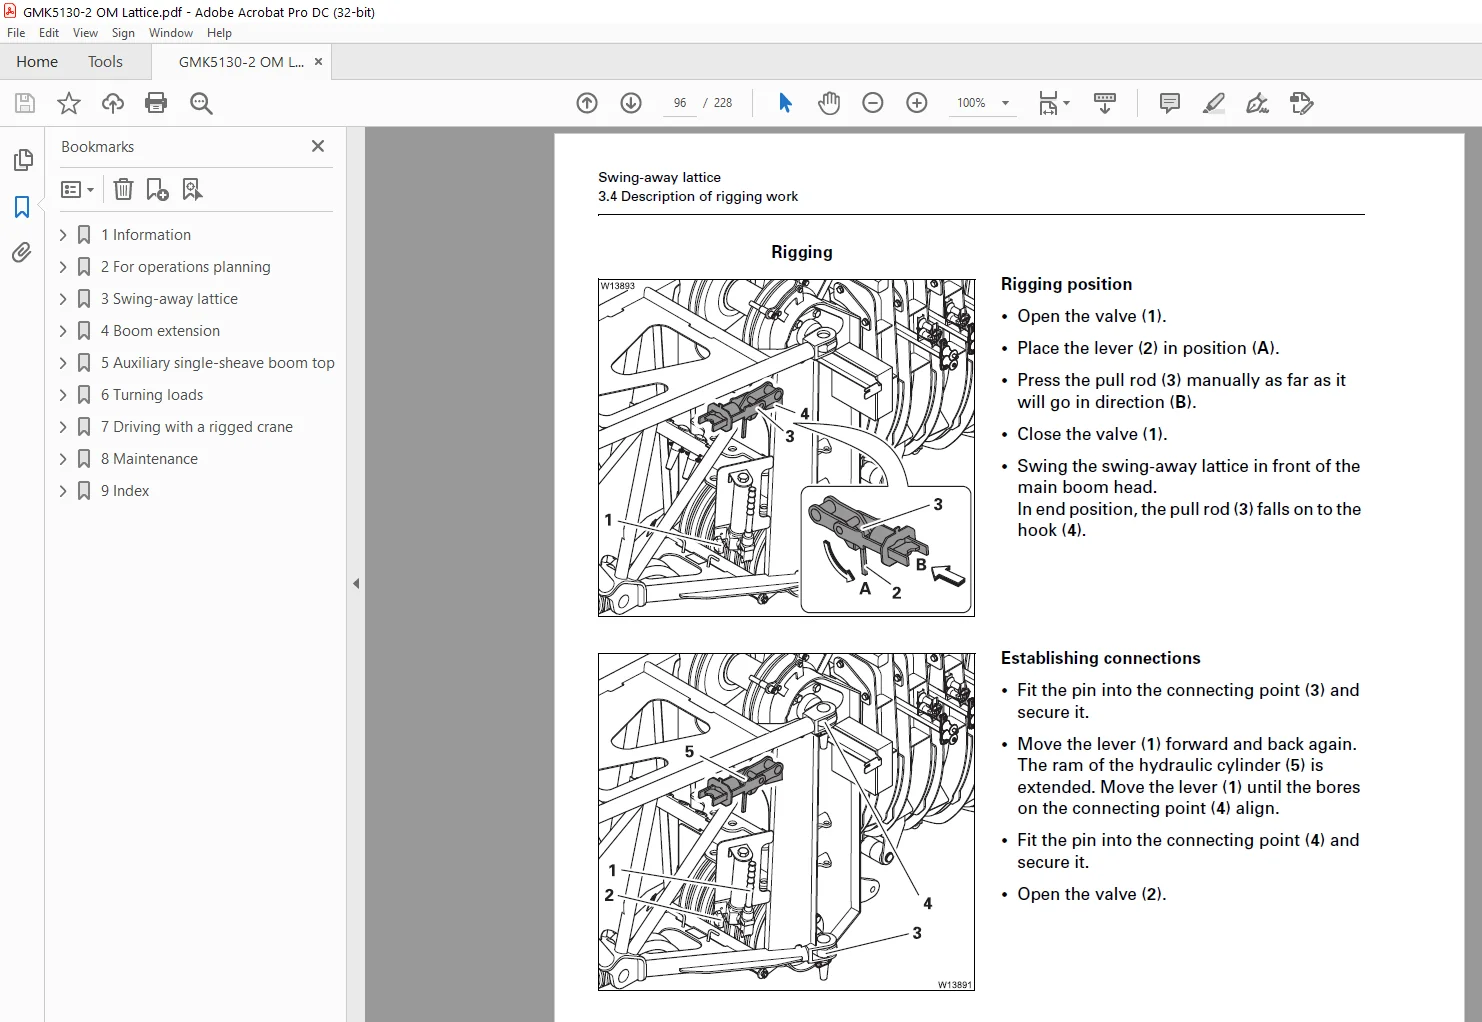Jump to '8 Maintenance' bookmark
The height and width of the screenshot is (1022, 1482).
coord(149,459)
